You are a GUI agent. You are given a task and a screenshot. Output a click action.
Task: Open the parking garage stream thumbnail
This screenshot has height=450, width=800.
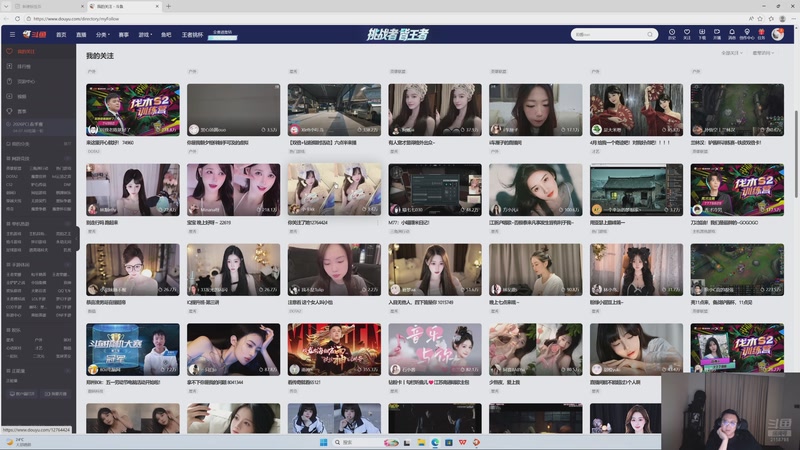334,110
